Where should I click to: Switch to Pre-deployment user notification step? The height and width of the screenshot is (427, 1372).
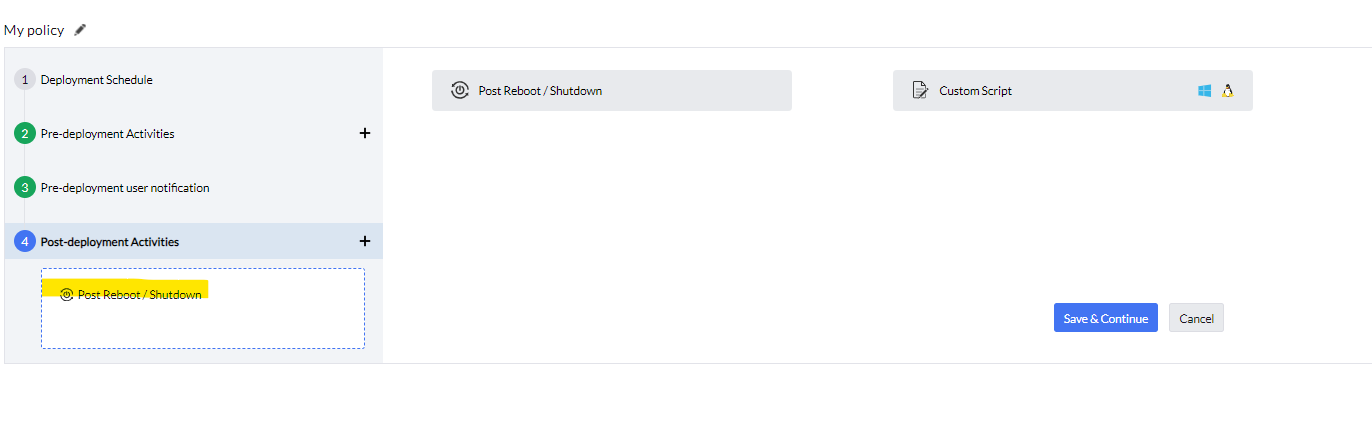tap(125, 188)
